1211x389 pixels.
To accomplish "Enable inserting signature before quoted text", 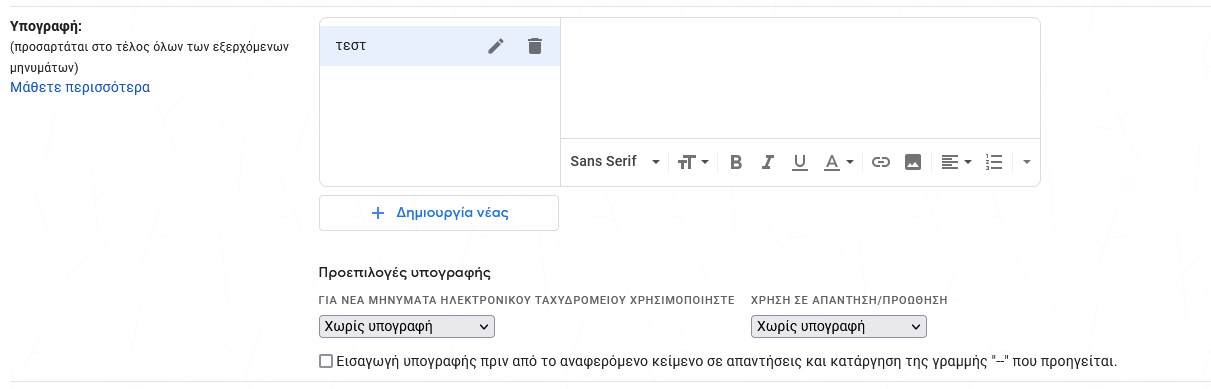I will pyautogui.click(x=326, y=361).
